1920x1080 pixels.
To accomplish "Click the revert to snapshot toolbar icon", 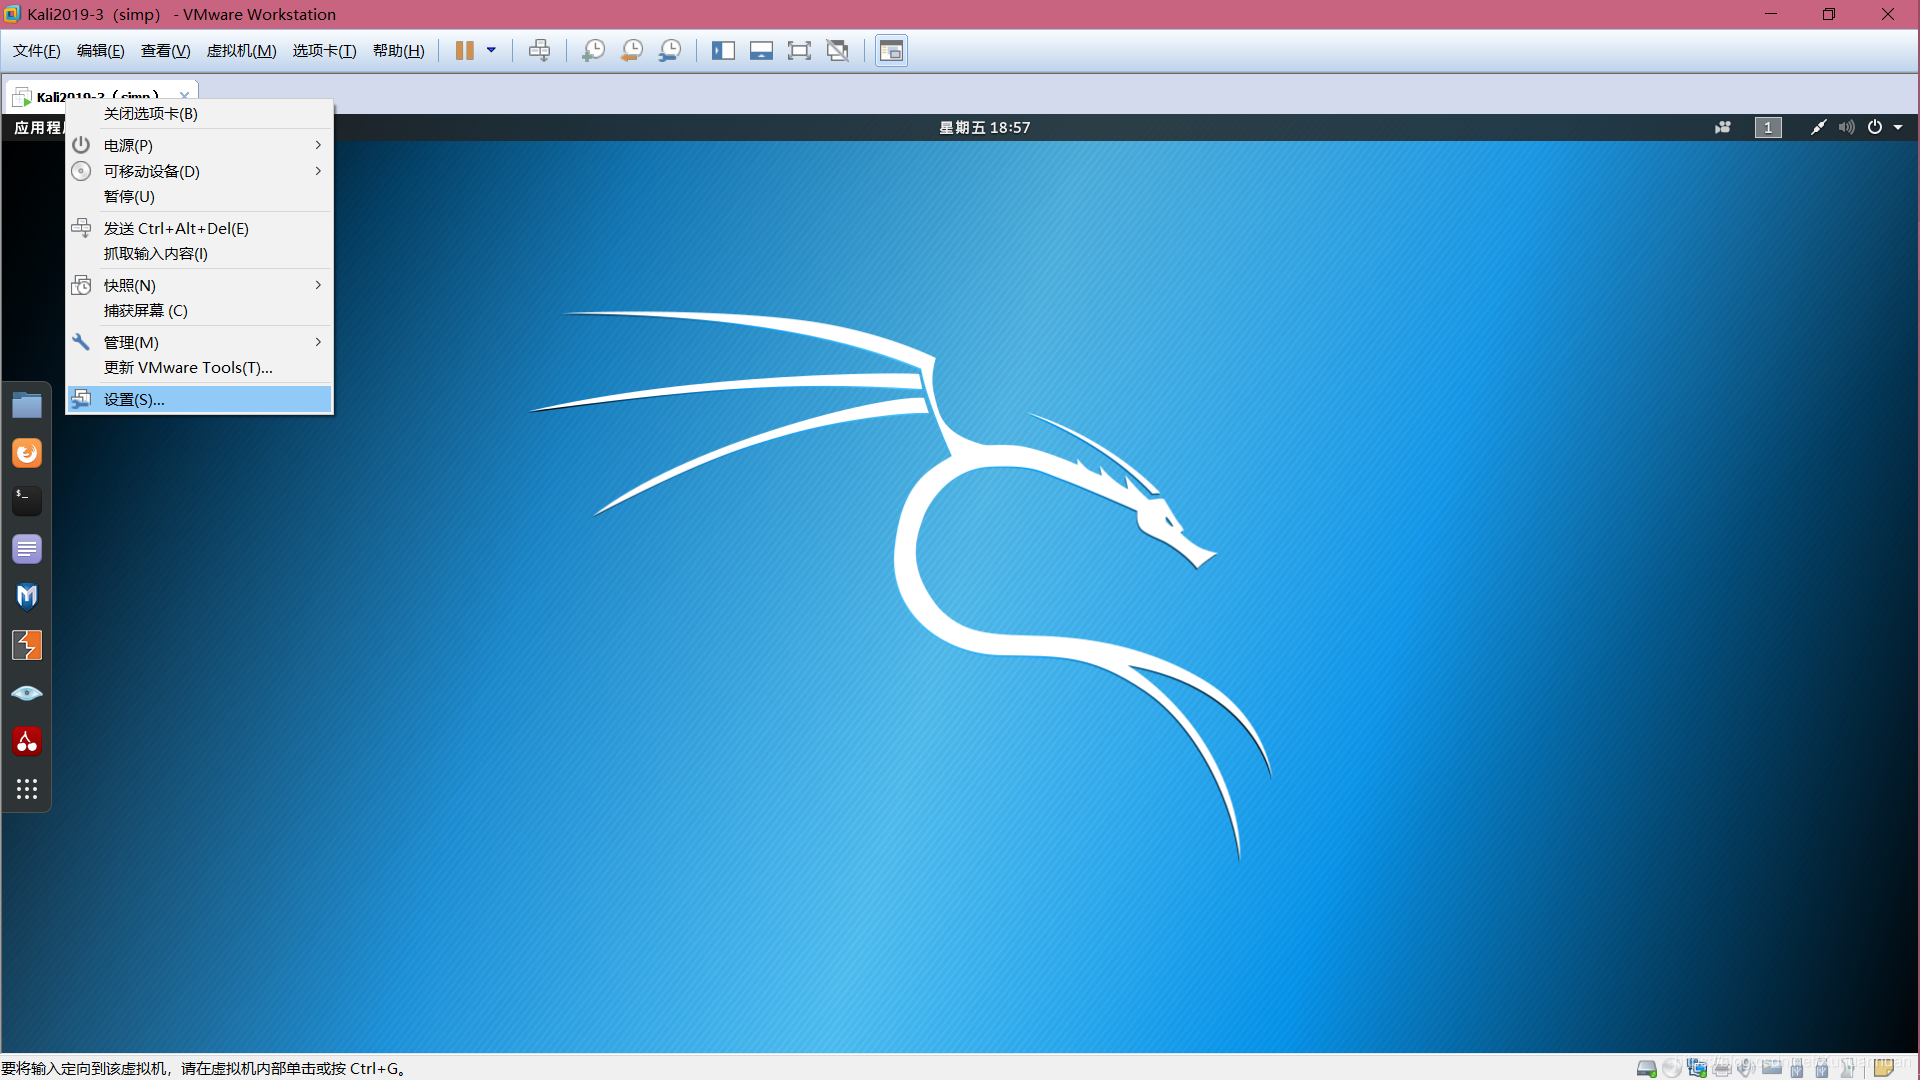I will point(631,51).
